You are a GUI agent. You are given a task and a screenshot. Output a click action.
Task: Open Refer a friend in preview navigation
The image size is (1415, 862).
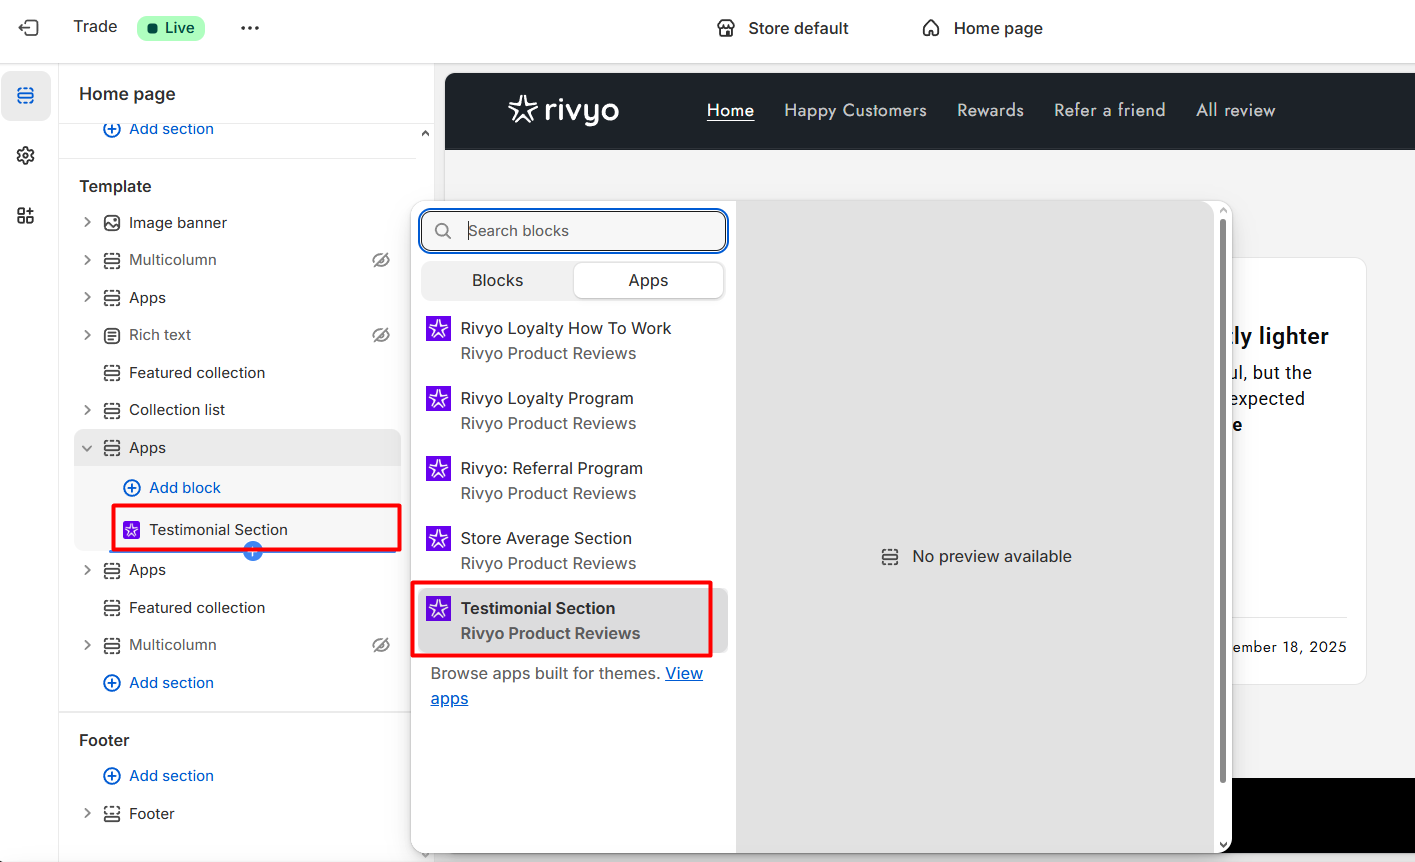1110,111
